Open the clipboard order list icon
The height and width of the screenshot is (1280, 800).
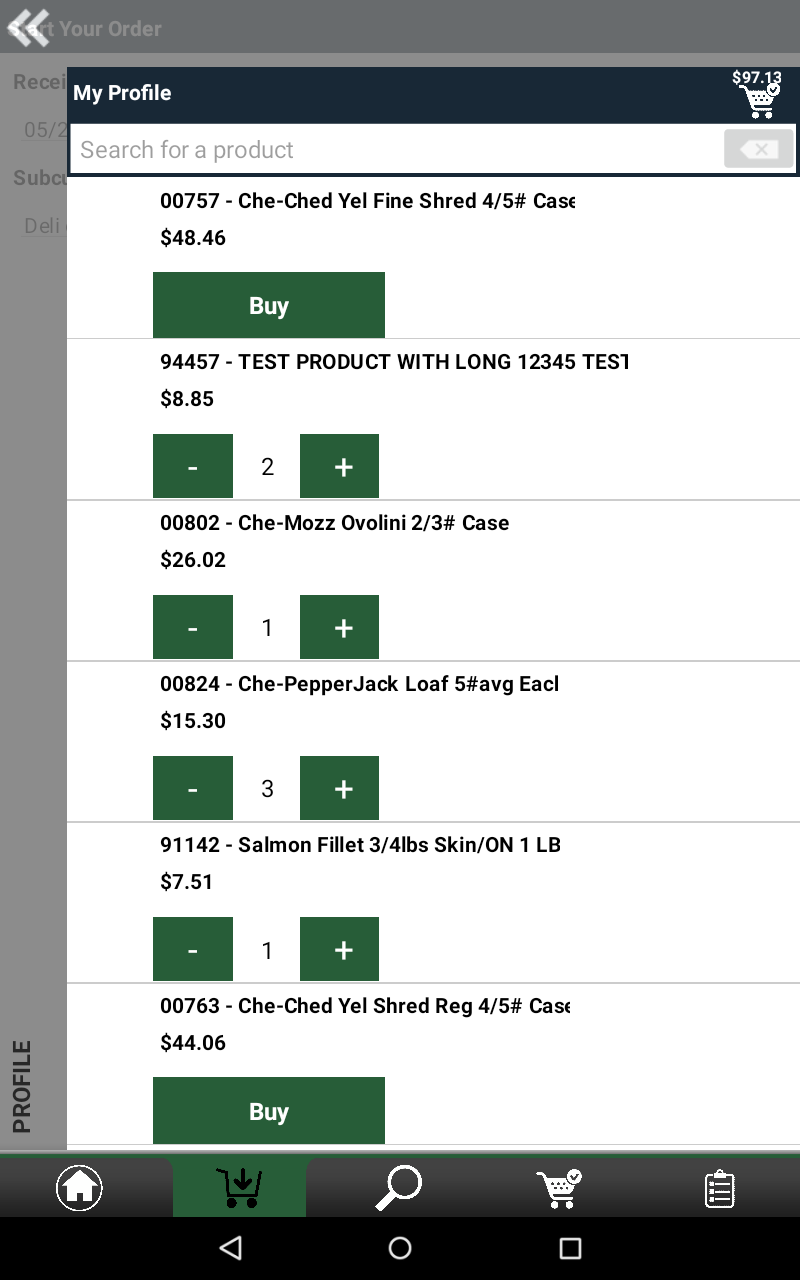[719, 1188]
